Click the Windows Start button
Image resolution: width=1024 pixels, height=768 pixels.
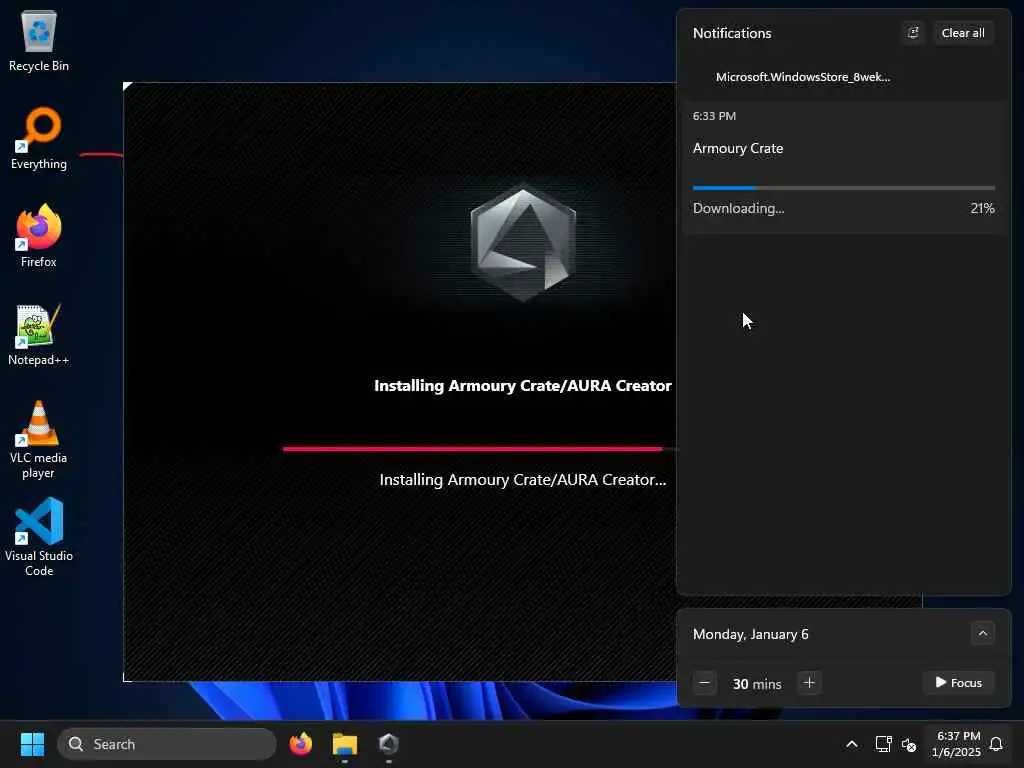(32, 744)
